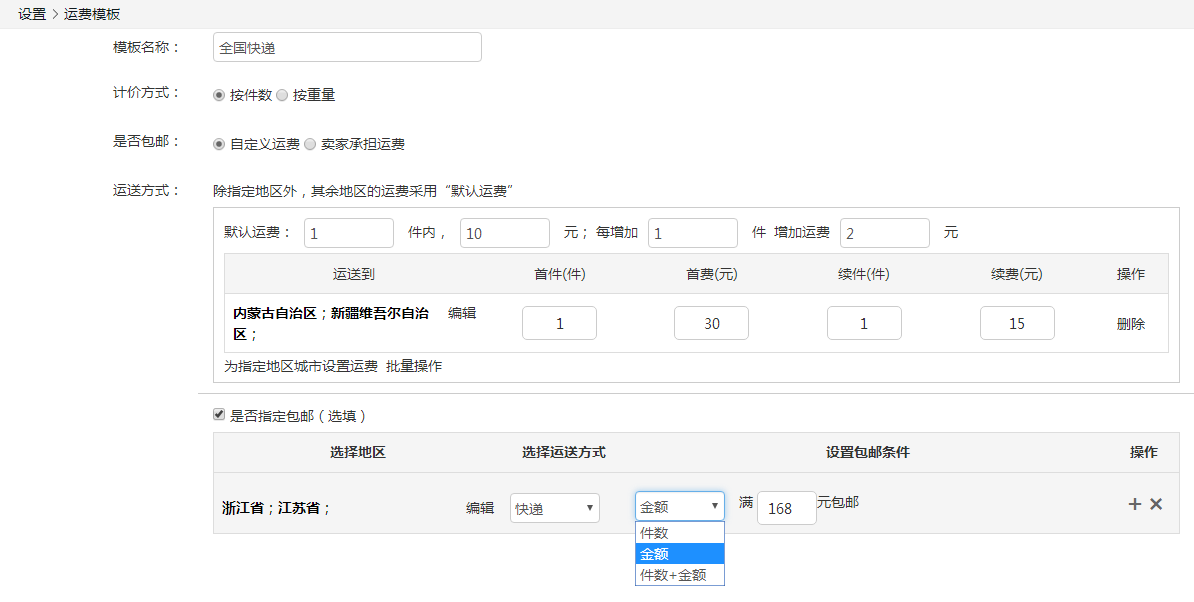Viewport: 1194px width, 602px height.
Task: Choose the 卖家承担运费 radio option
Action: (310, 144)
